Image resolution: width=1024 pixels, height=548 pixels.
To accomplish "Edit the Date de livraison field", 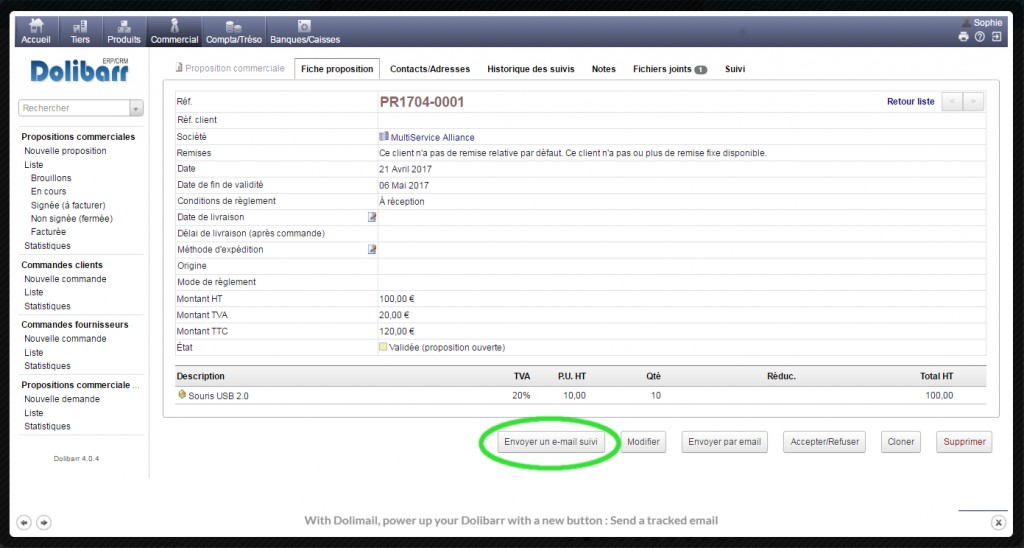I will click(x=372, y=217).
